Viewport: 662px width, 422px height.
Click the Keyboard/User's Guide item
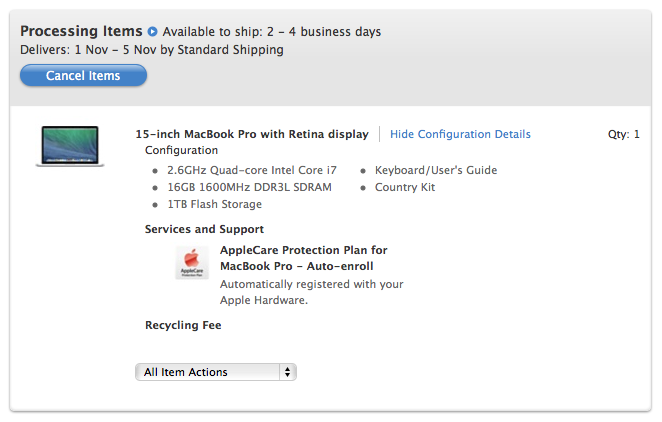435,170
